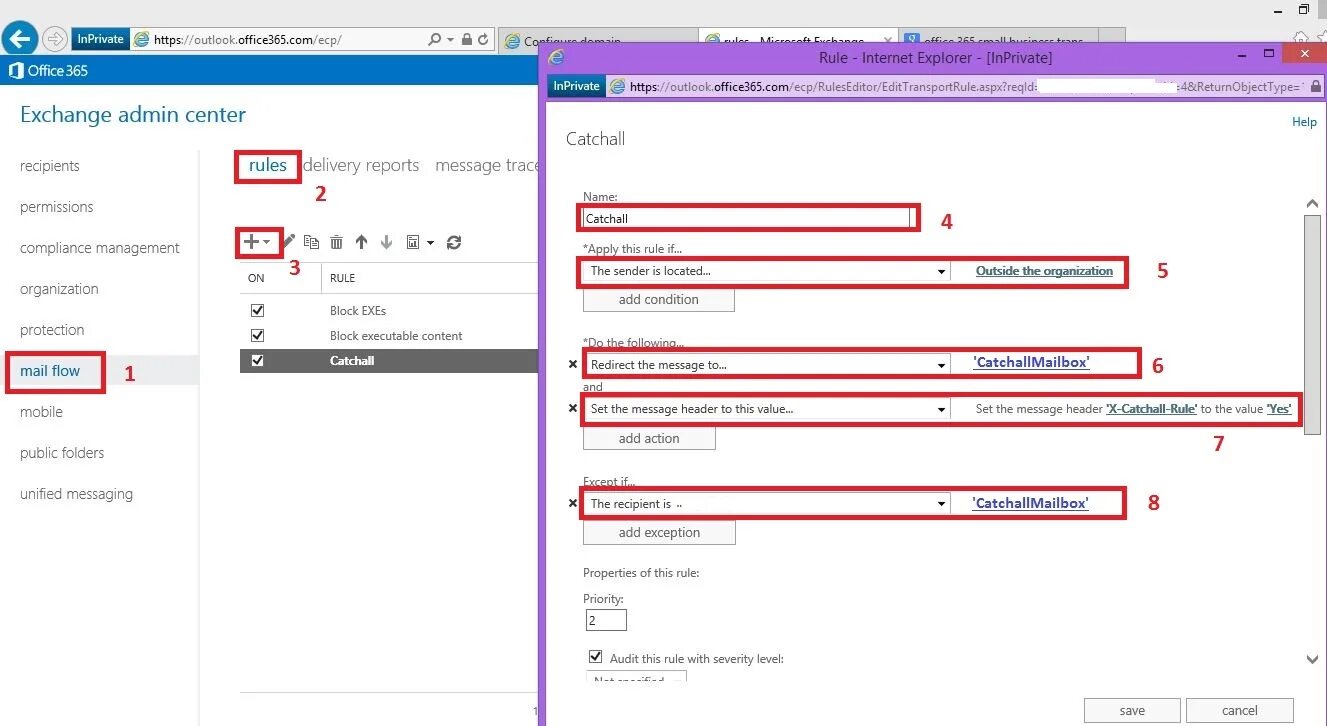Open protection in the left navigation
The width and height of the screenshot is (1327, 726).
52,330
